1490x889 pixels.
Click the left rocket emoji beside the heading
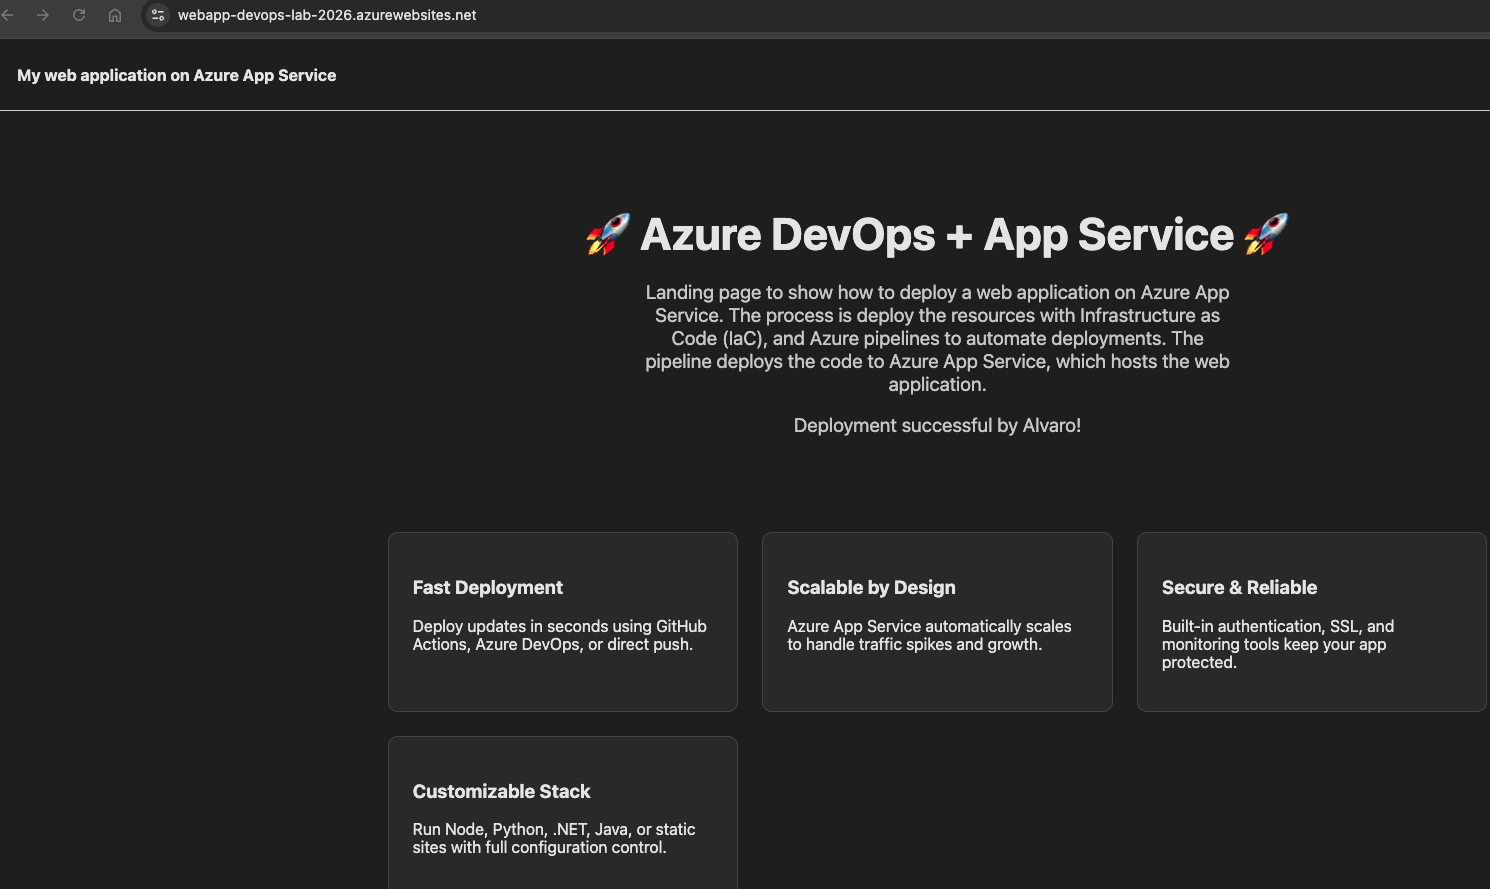[608, 234]
